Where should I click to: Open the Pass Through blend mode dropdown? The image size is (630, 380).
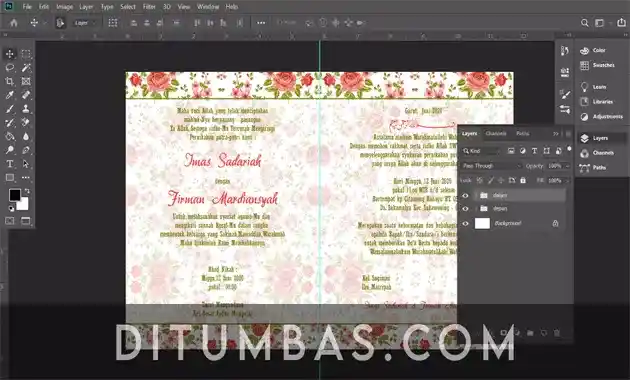(x=491, y=166)
